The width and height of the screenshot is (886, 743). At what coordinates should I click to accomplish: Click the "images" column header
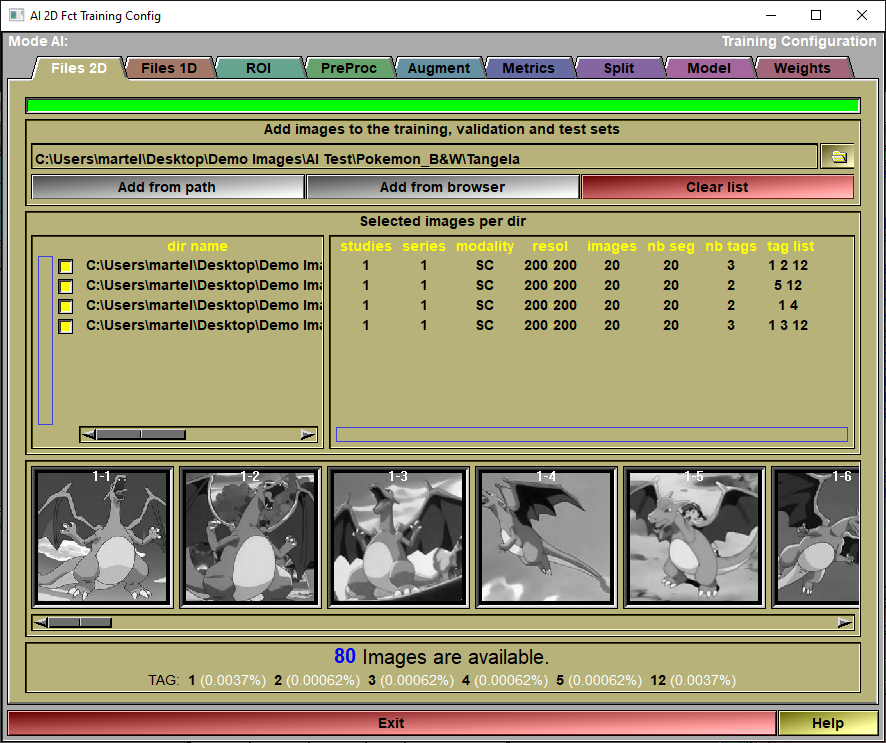[x=612, y=246]
